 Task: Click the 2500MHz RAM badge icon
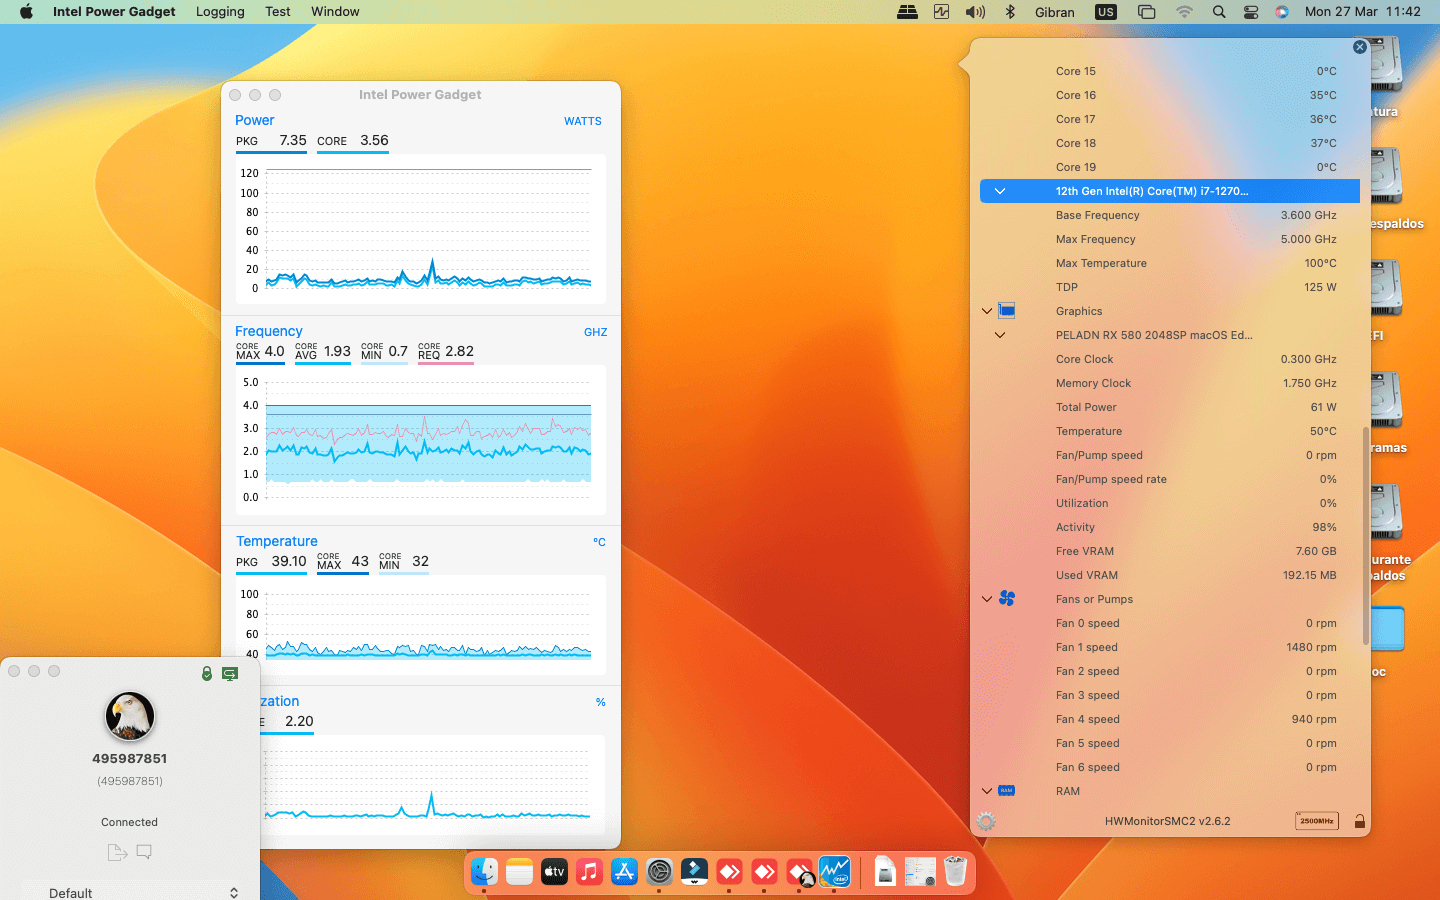[1316, 821]
